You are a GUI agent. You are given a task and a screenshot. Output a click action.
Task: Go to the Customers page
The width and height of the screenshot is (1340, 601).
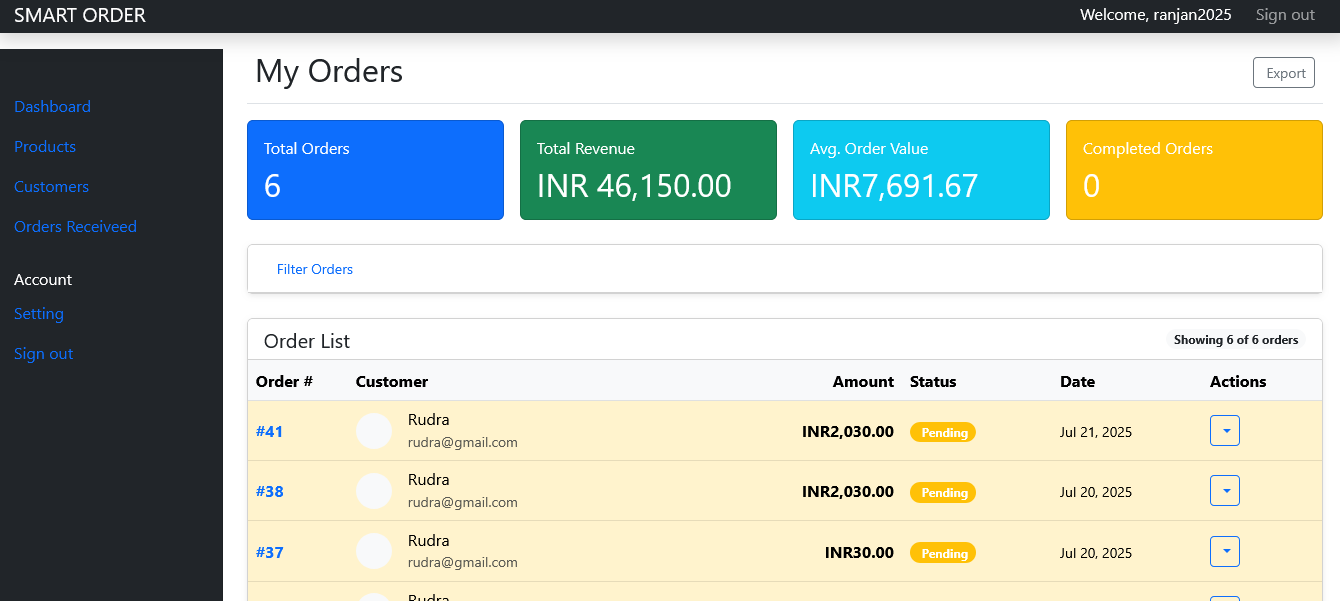51,186
